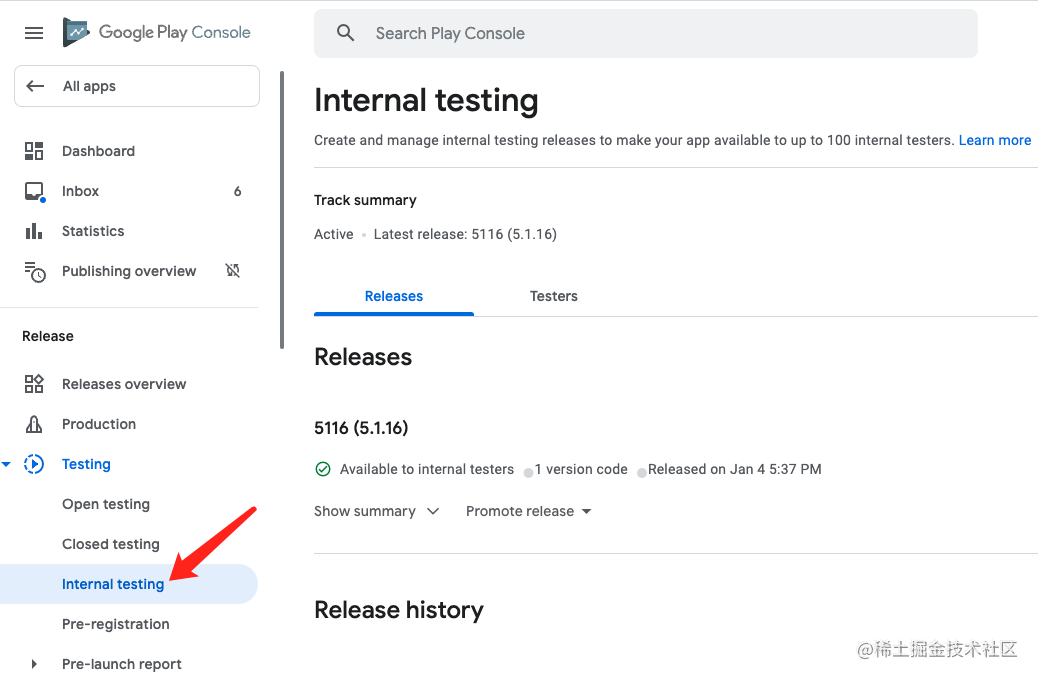This screenshot has width=1038, height=680.
Task: Click the Show summary button
Action: point(377,511)
